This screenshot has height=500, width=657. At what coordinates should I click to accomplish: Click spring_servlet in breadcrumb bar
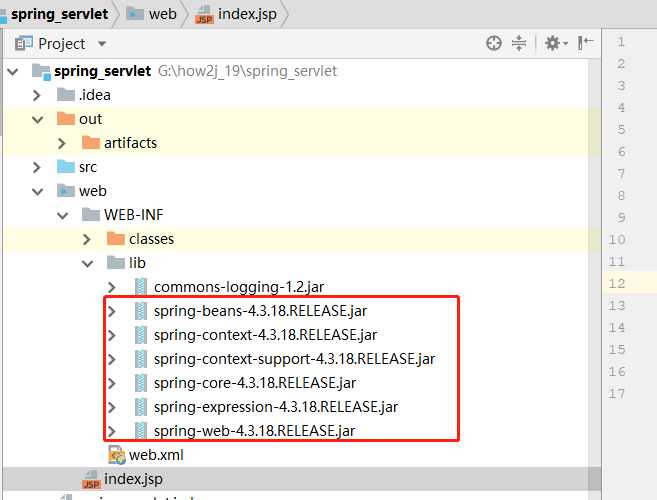click(x=59, y=14)
